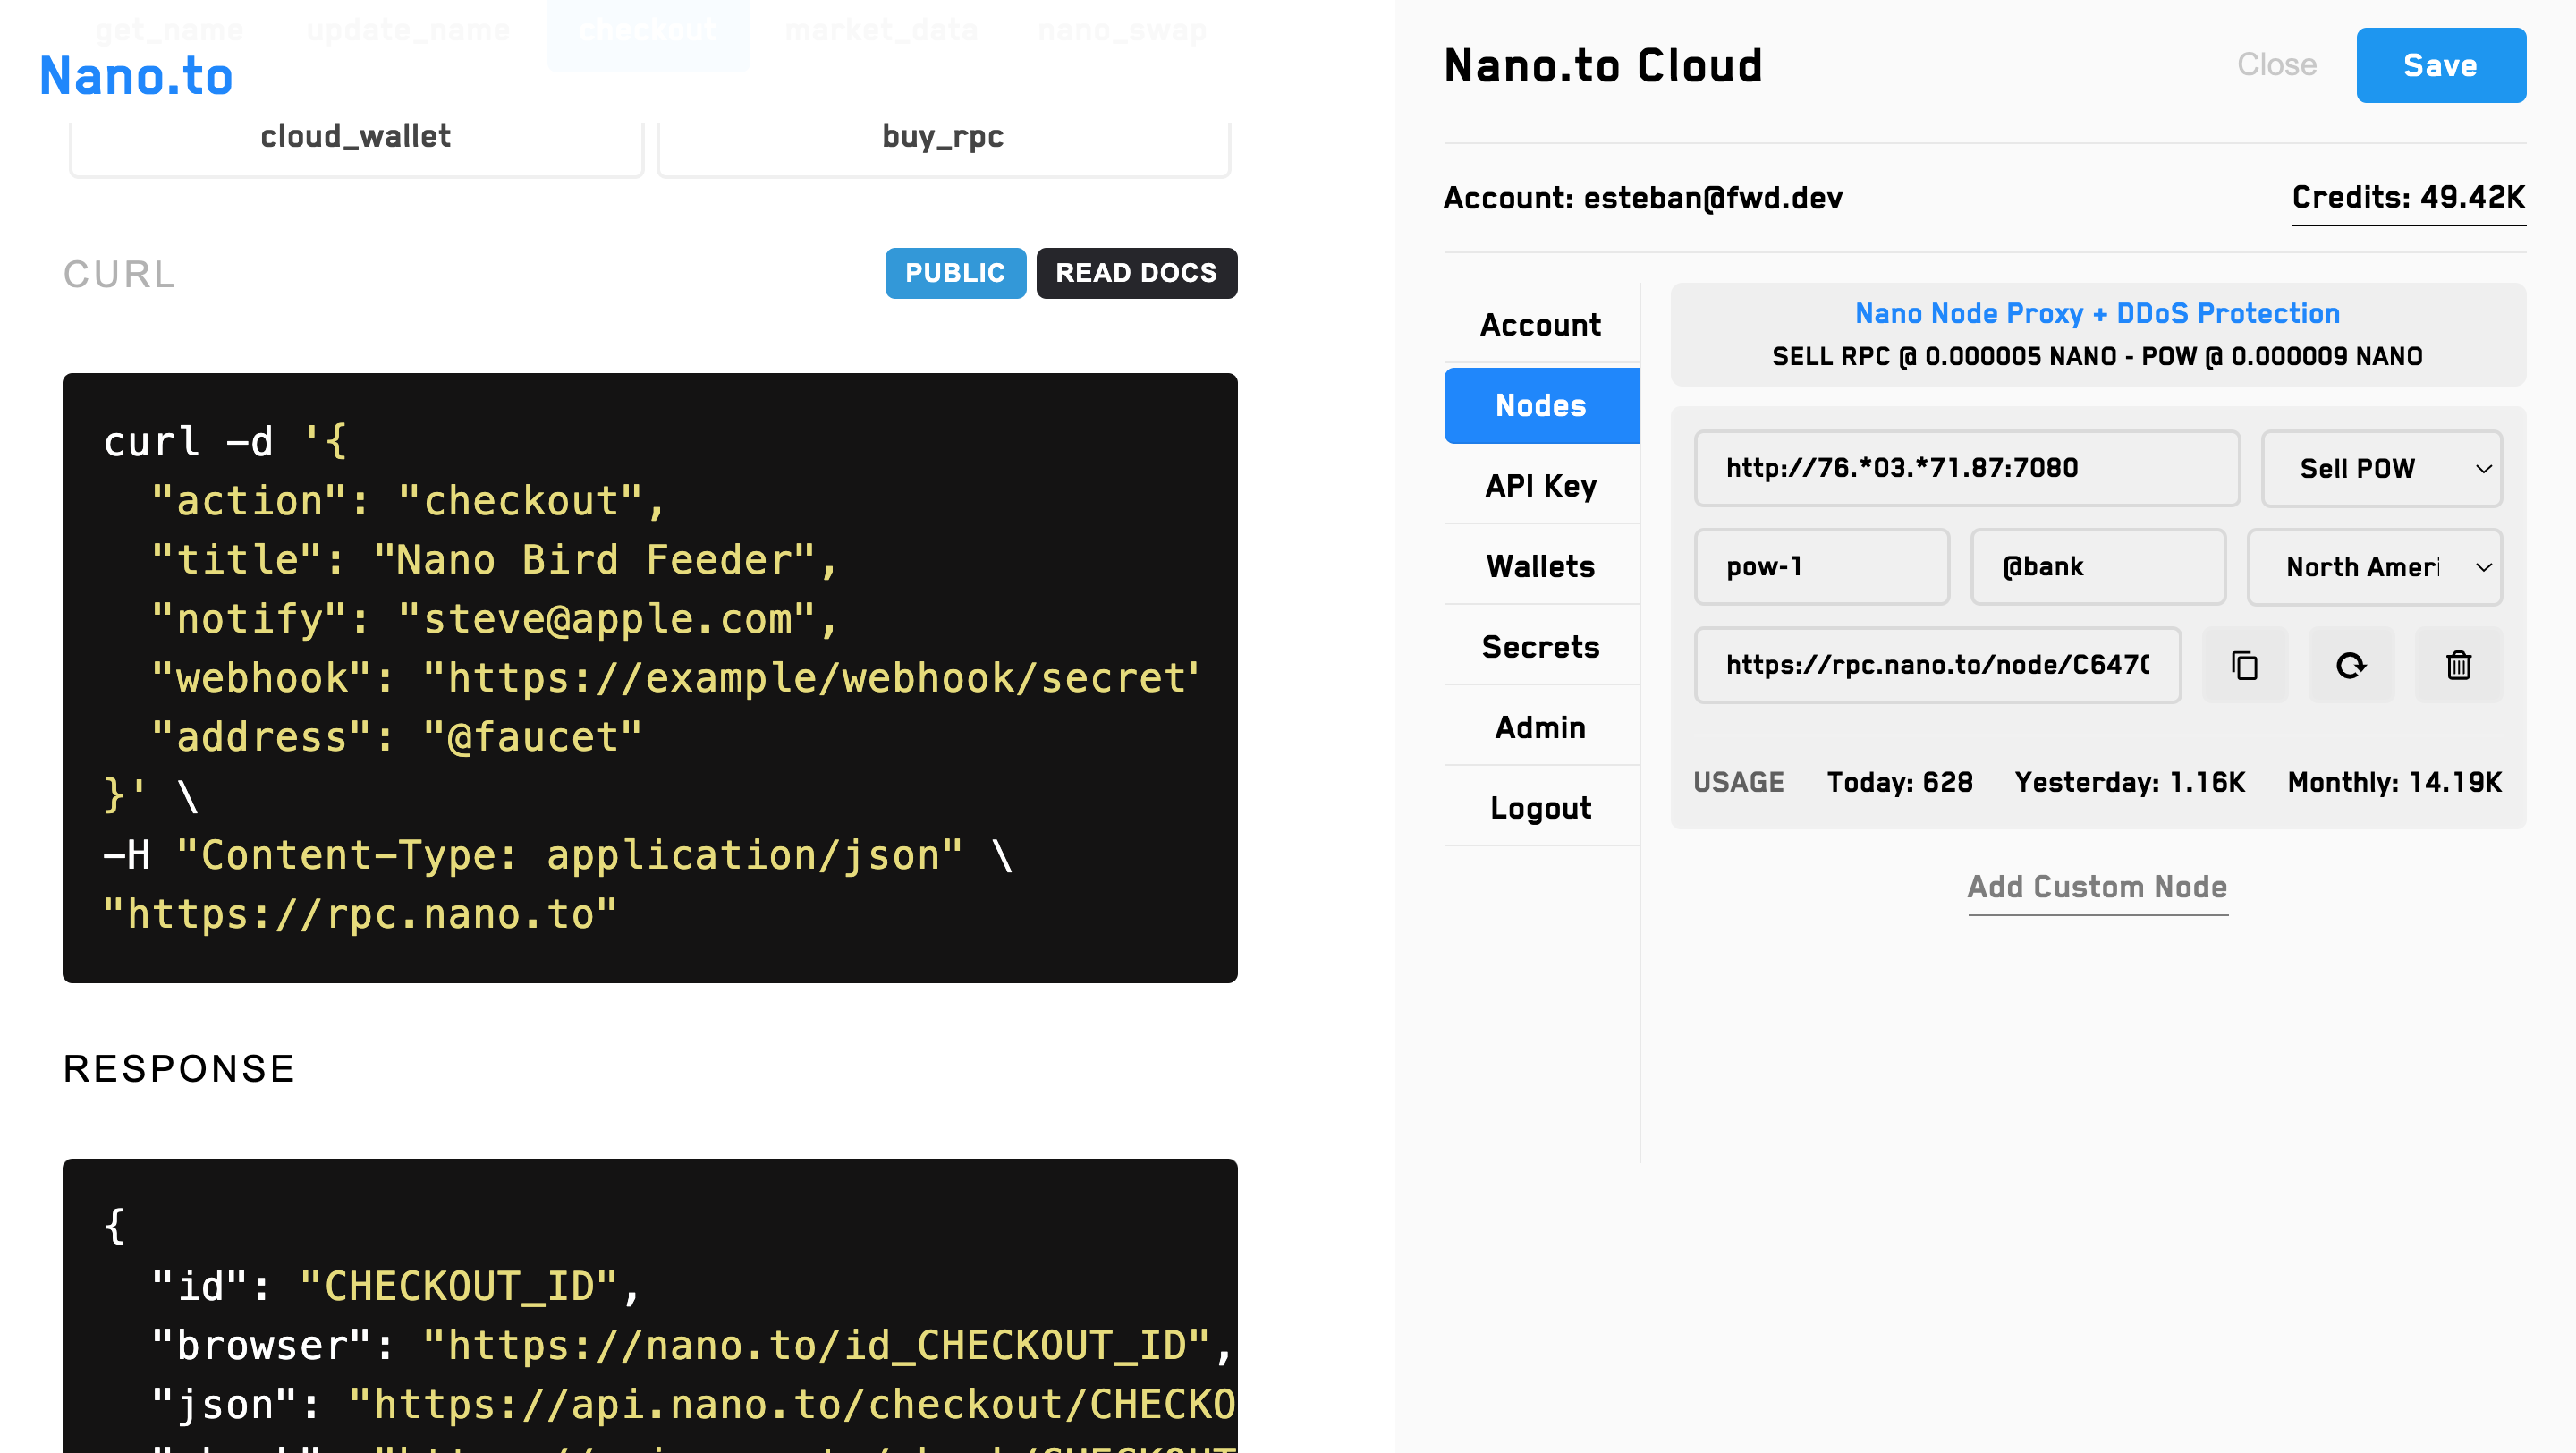Select the Admin tab
This screenshot has height=1453, width=2576.
click(1540, 727)
